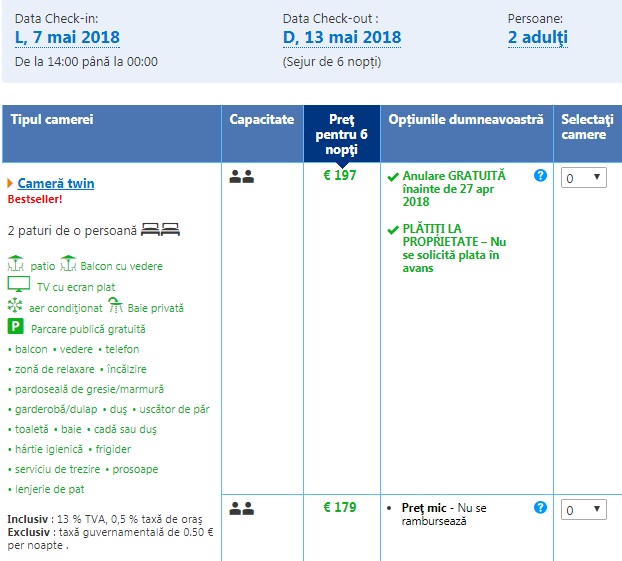Open help icon beside free cancellation
Viewport: 622px width, 561px height.
click(541, 175)
